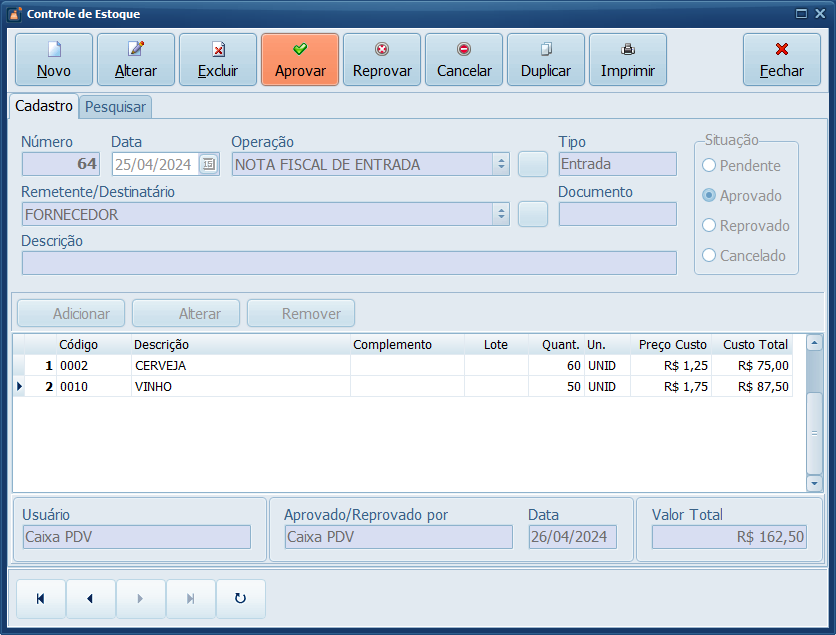Expand the Operação dropdown list
836x635 pixels.
[501, 165]
